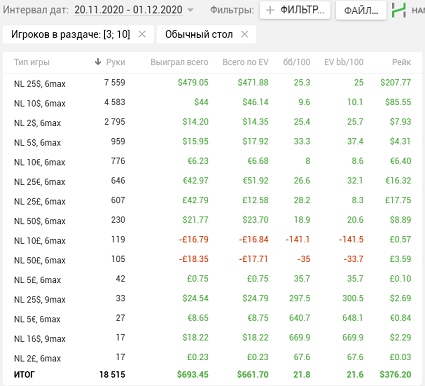Click the ИТОГ totals label
This screenshot has width=425, height=386.
[x=24, y=375]
